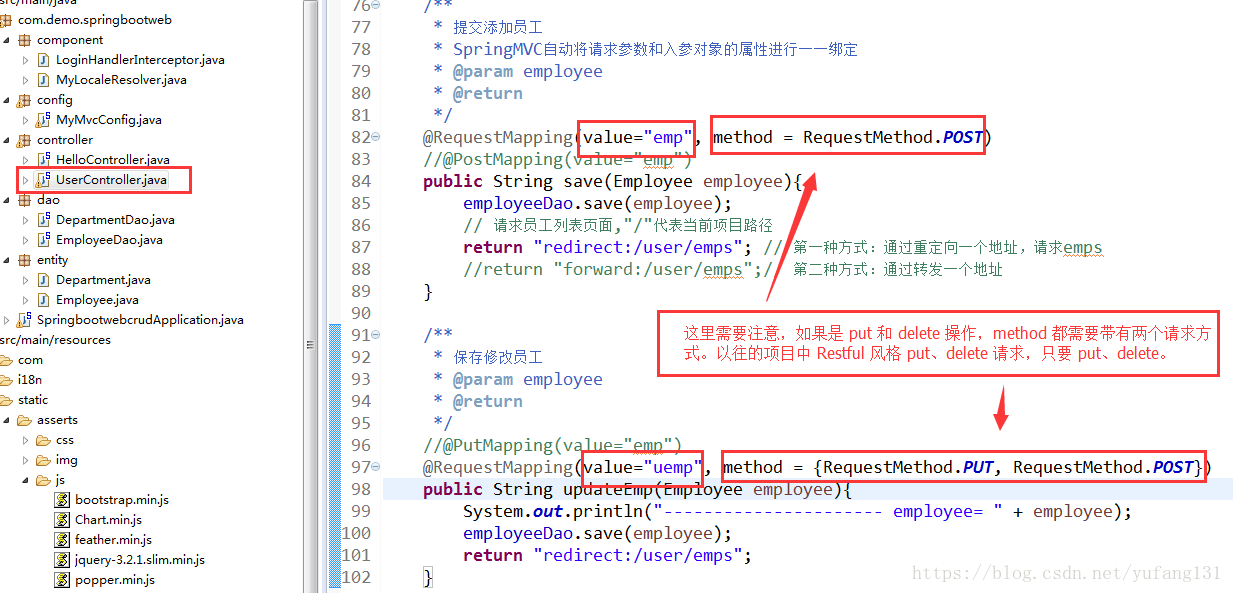
Task: Collapse the js folder node
Action: pos(26,480)
